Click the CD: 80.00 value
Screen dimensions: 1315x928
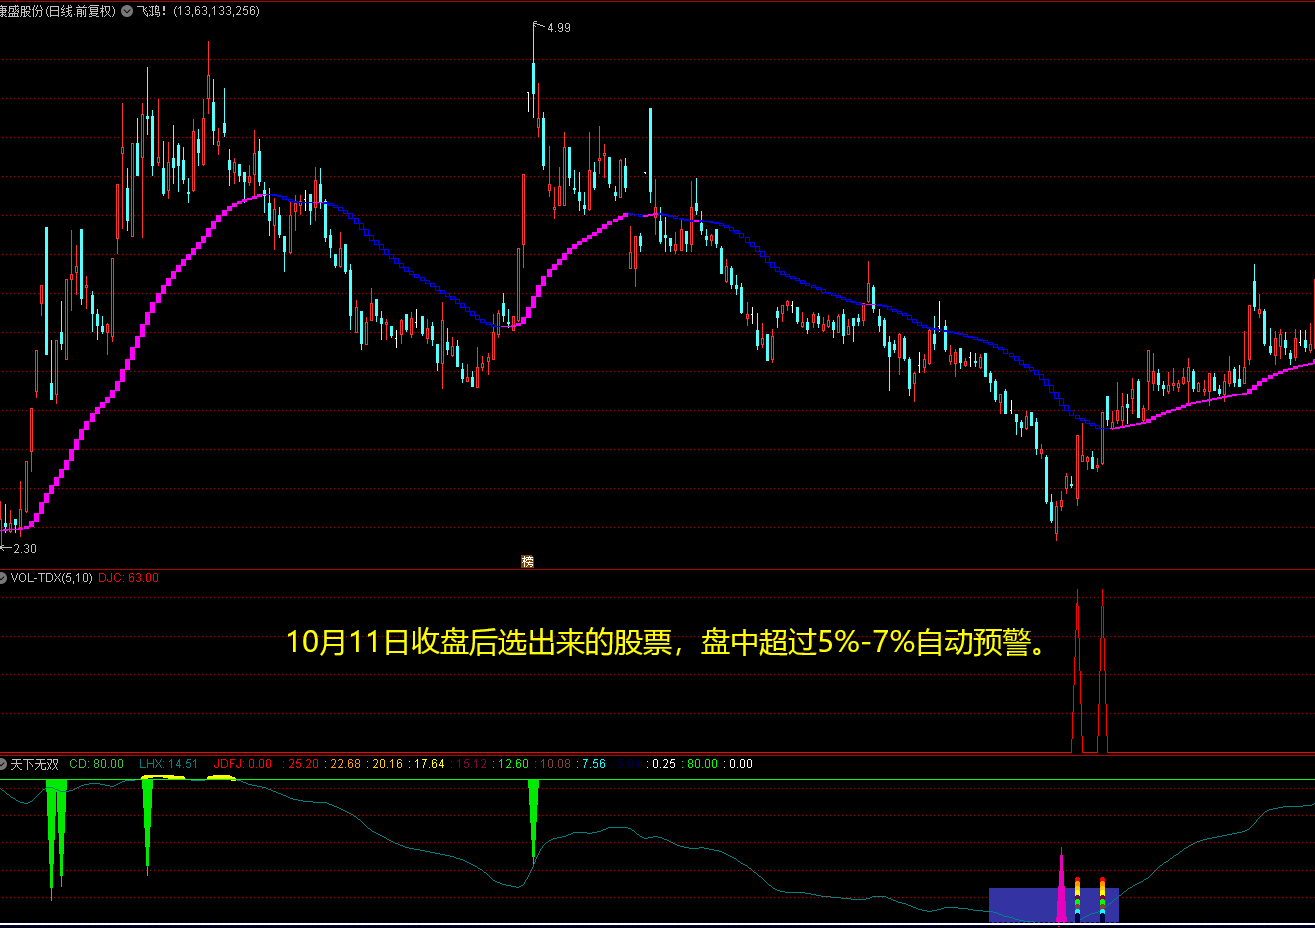point(97,764)
